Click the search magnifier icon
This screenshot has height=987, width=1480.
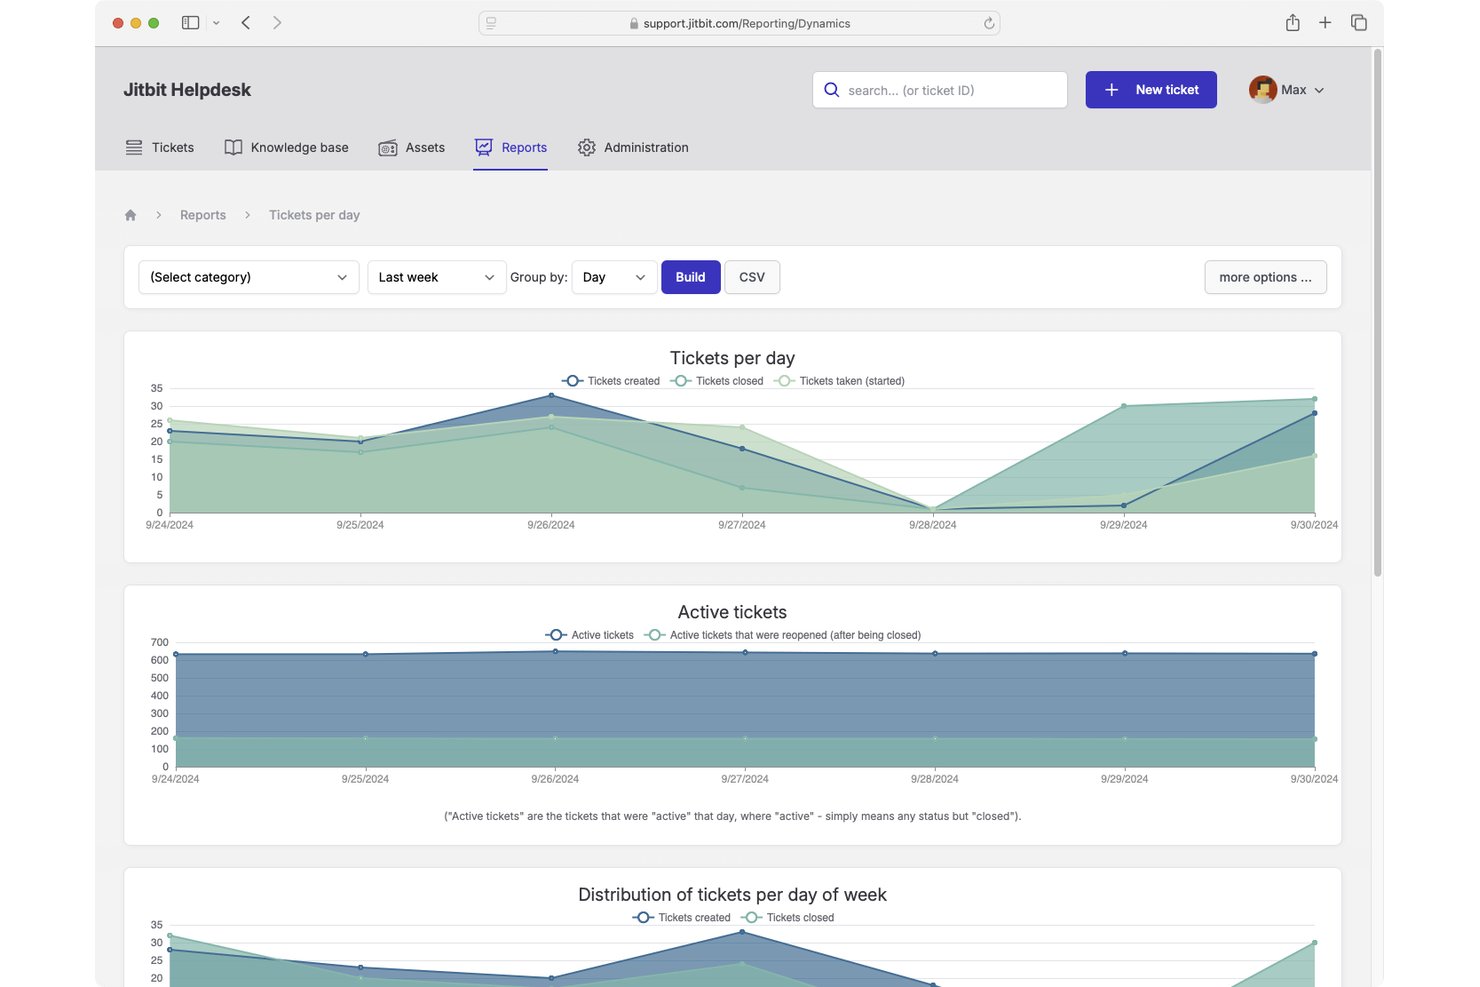click(831, 90)
